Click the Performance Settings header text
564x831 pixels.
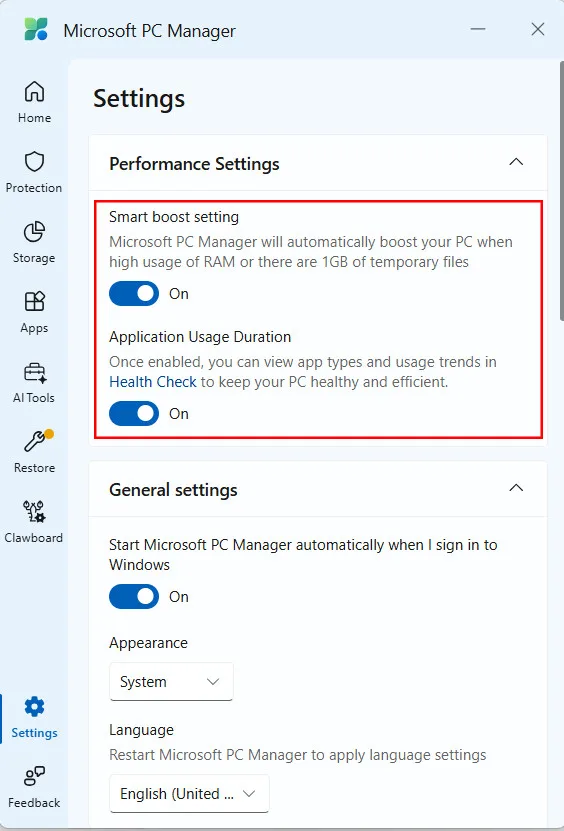tap(194, 164)
